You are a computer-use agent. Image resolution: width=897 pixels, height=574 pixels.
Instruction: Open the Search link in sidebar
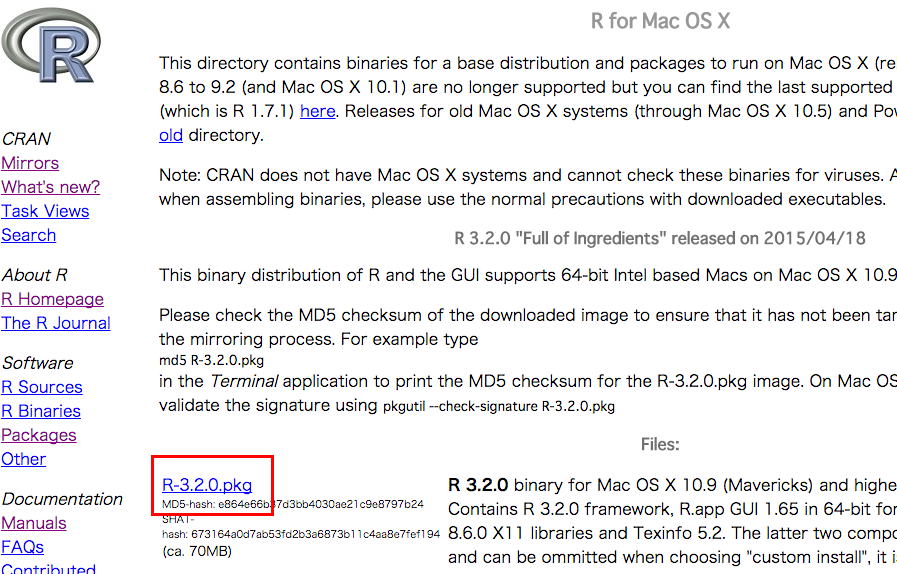click(x=29, y=235)
